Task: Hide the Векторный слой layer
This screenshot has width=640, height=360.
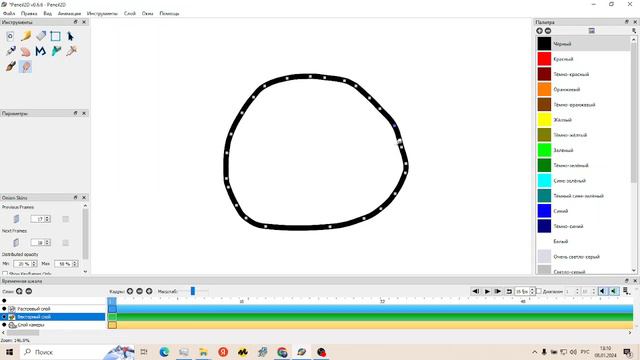Action: click(4, 317)
